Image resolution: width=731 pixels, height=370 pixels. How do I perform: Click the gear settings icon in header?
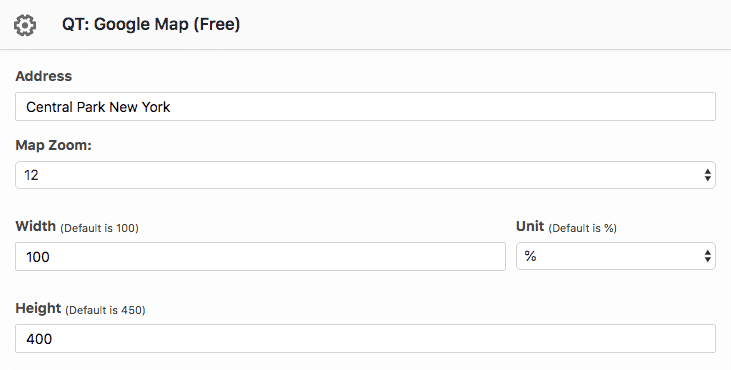coord(25,25)
